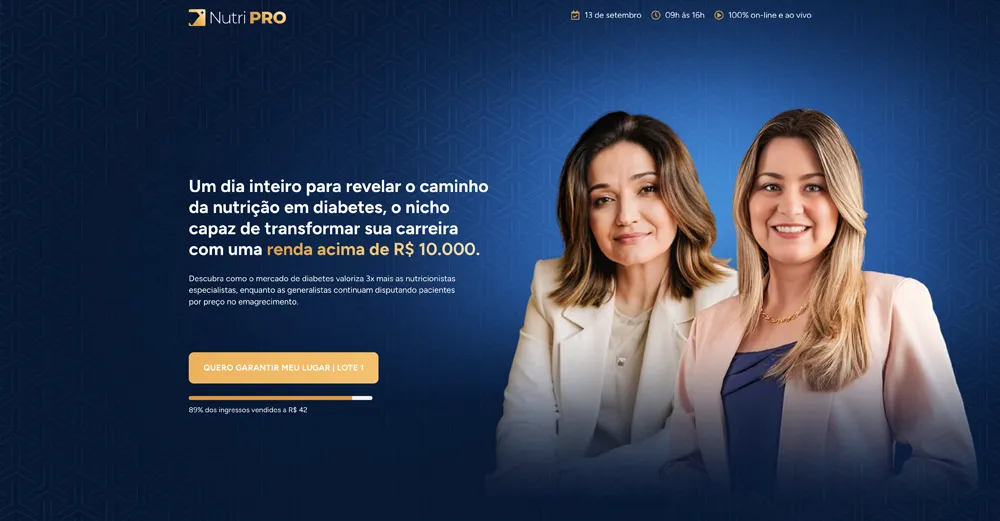Click the word PRO in the logo
Screen dimensions: 1000x521
[x=267, y=18]
